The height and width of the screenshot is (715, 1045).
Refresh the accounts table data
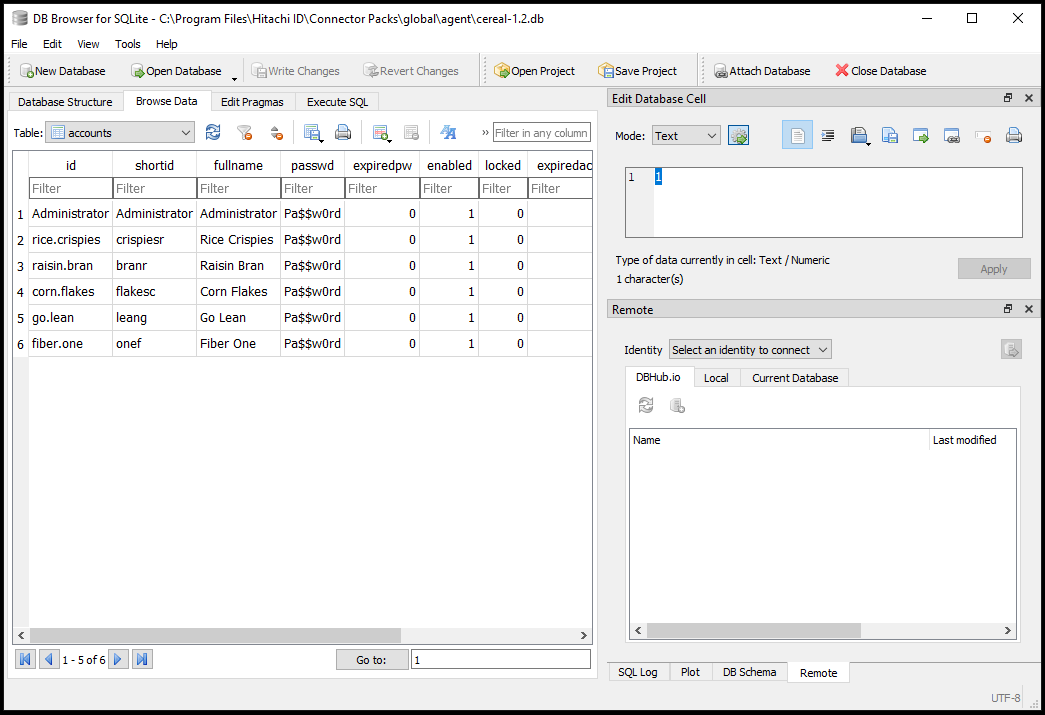coord(213,133)
